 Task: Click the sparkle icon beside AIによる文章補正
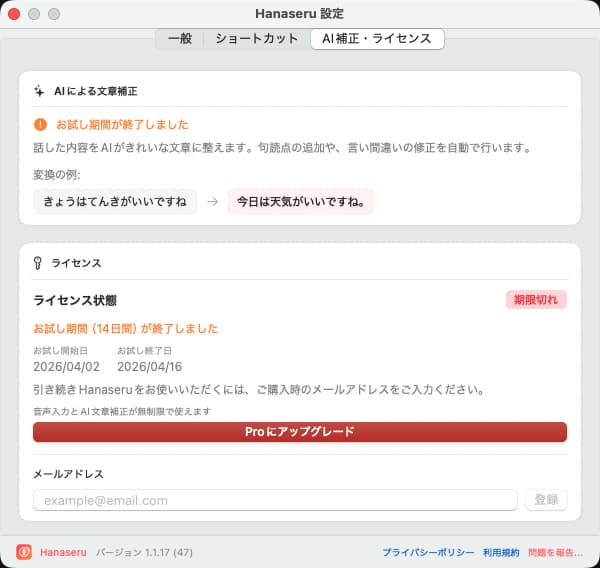pos(39,91)
